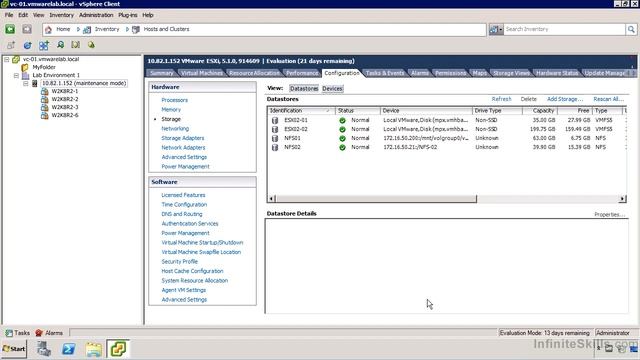This screenshot has height=360, width=640.
Task: Open the Windows Start button
Action: (14, 349)
